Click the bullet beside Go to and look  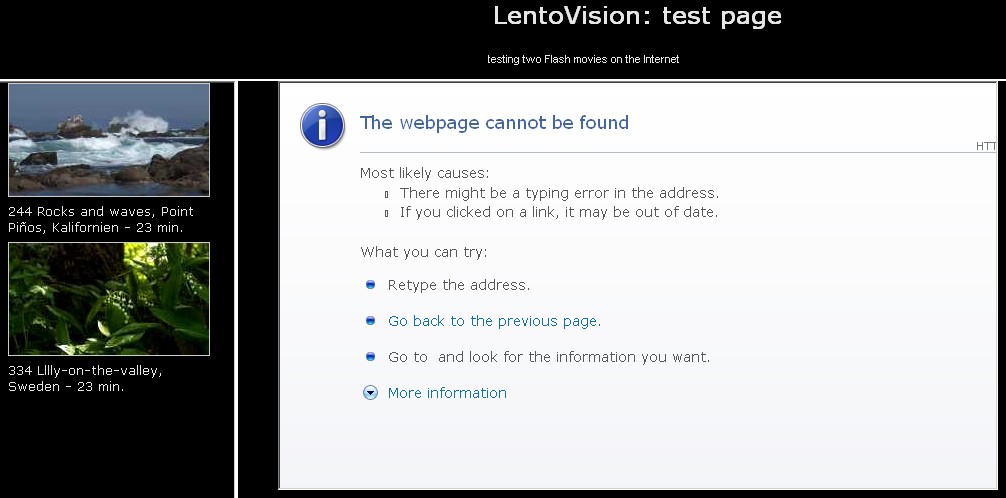coord(370,357)
